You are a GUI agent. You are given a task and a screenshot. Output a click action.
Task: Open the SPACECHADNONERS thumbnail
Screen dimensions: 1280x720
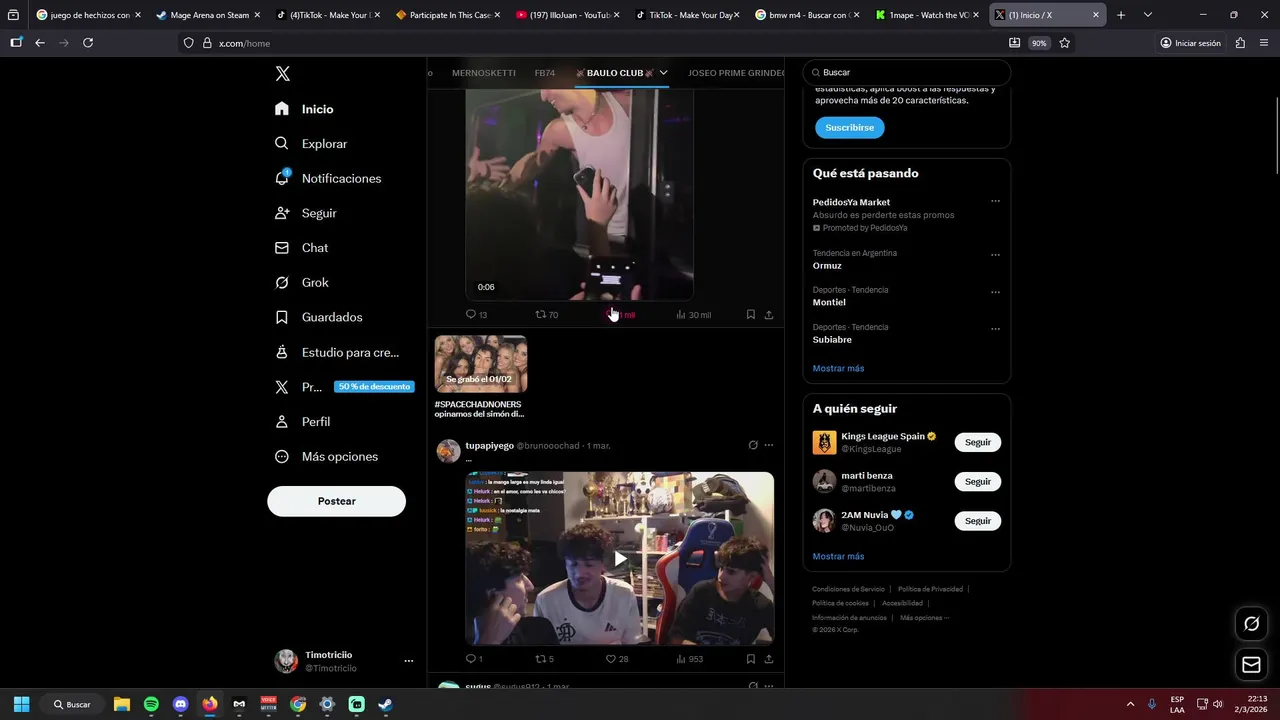480,363
